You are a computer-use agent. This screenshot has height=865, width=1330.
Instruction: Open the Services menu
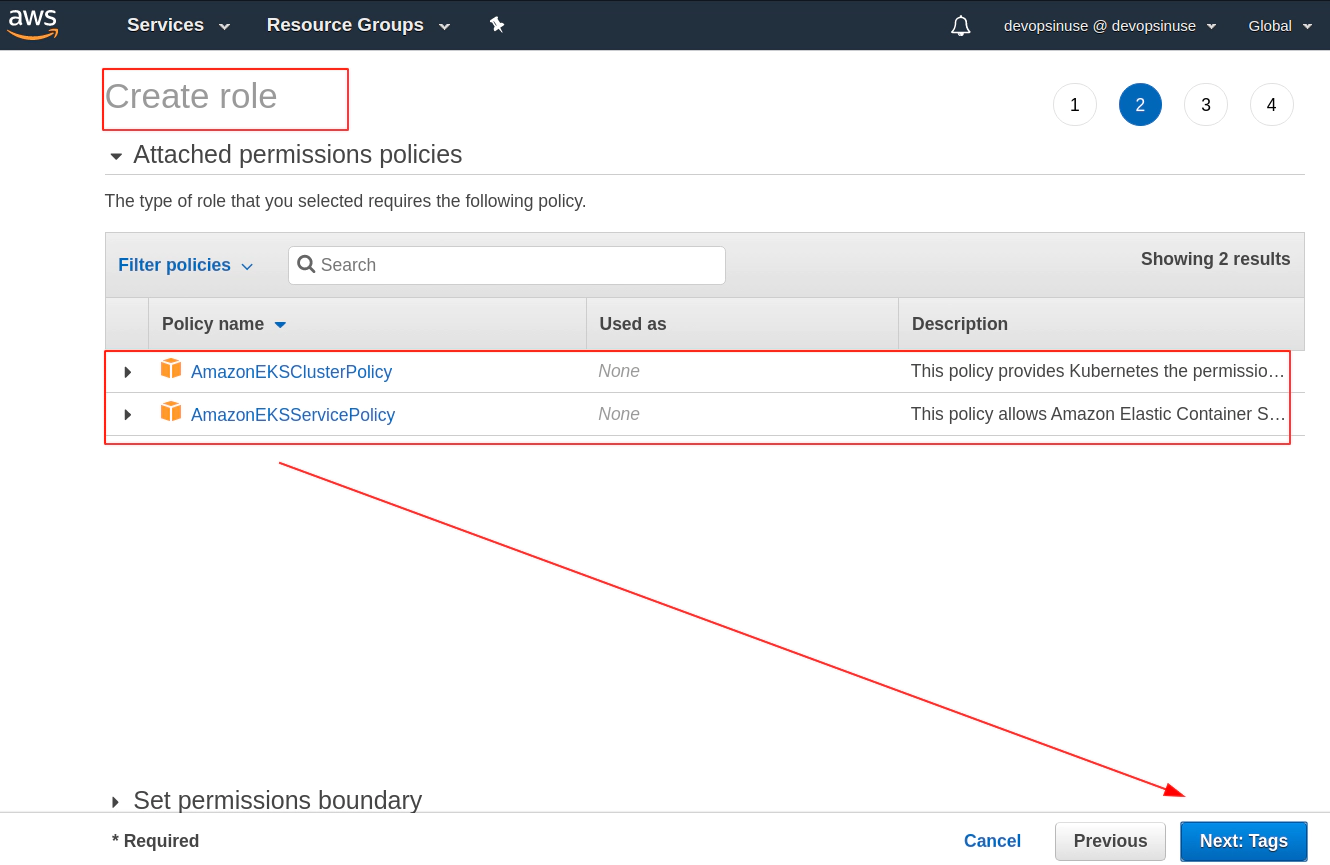(178, 25)
